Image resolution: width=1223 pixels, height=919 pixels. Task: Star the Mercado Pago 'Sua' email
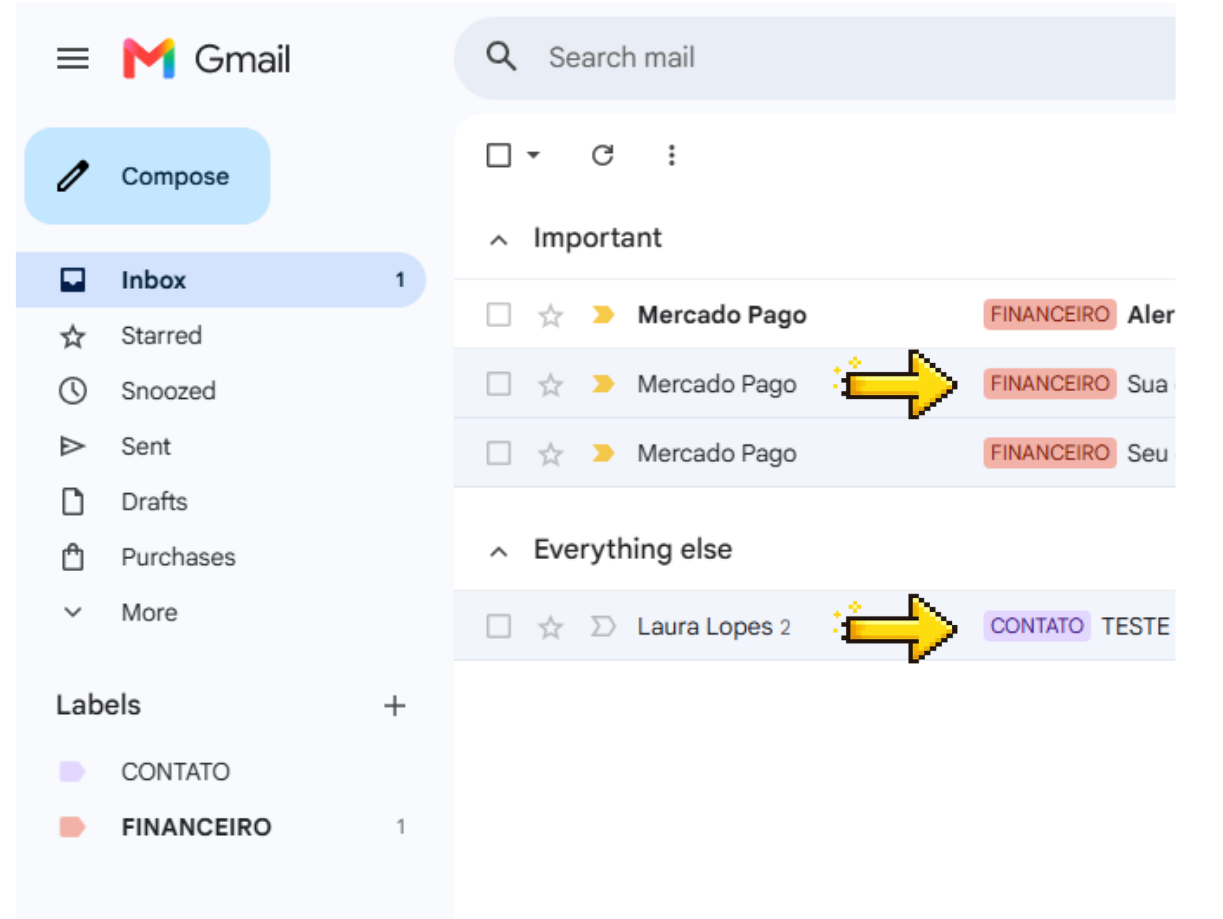click(x=551, y=385)
